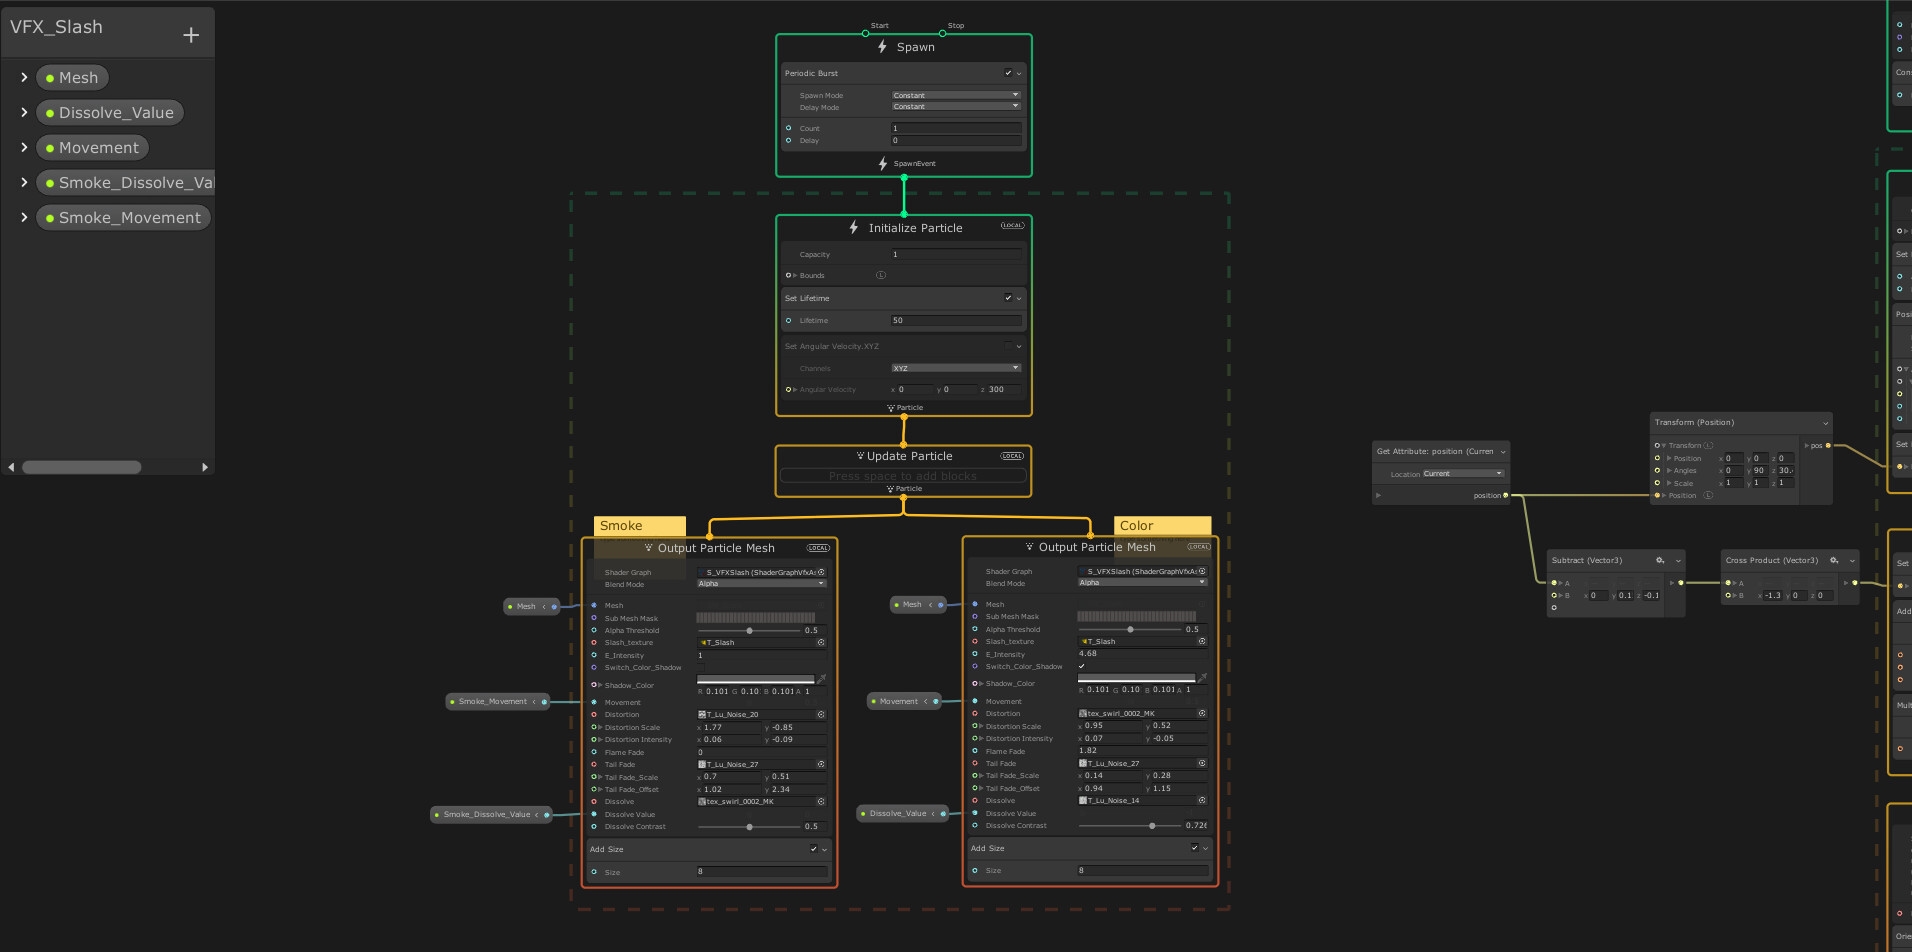This screenshot has height=952, width=1912.
Task: Open Blend Mode dropdown in Color output
Action: pyautogui.click(x=1143, y=582)
